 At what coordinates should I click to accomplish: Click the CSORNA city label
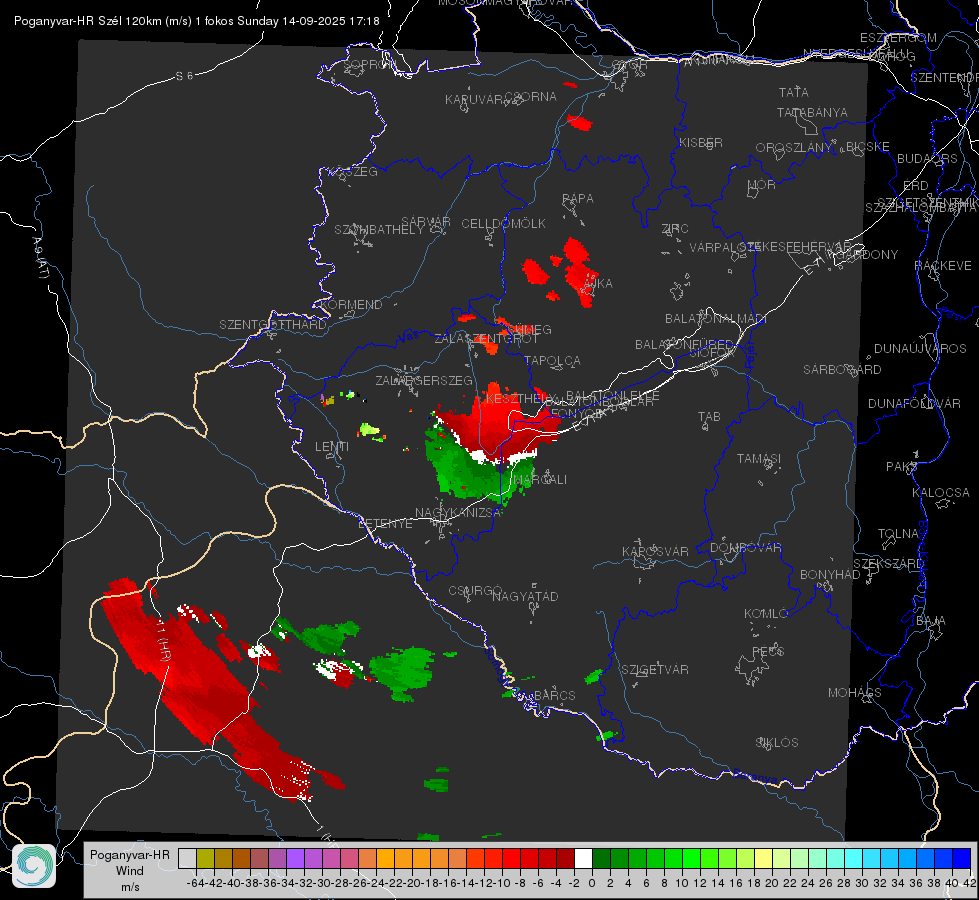pos(531,97)
